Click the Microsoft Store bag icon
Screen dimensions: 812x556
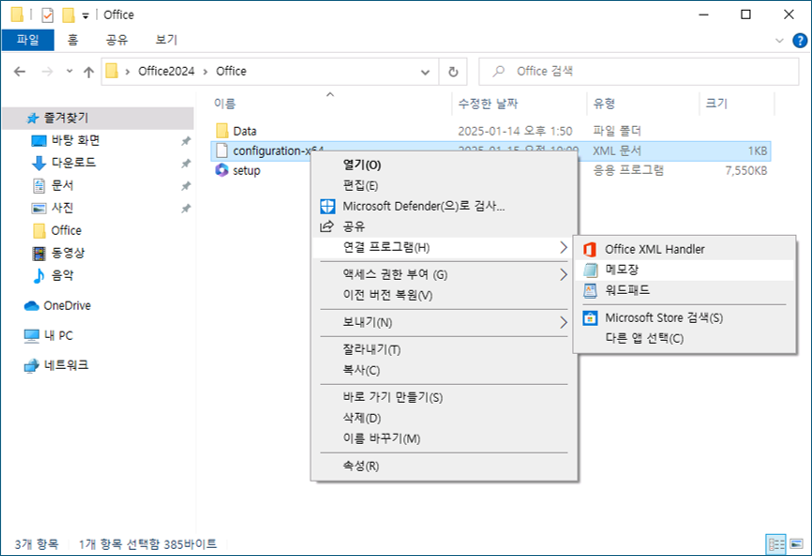pyautogui.click(x=590, y=318)
